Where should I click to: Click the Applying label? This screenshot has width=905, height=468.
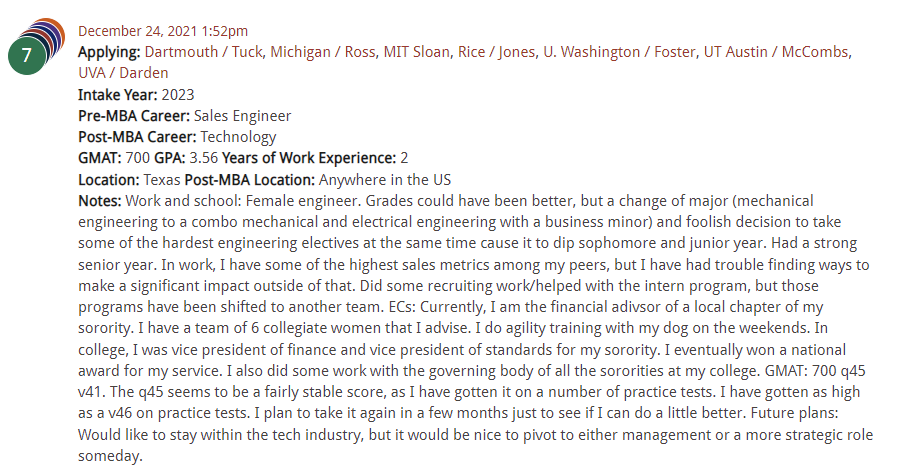pos(109,52)
